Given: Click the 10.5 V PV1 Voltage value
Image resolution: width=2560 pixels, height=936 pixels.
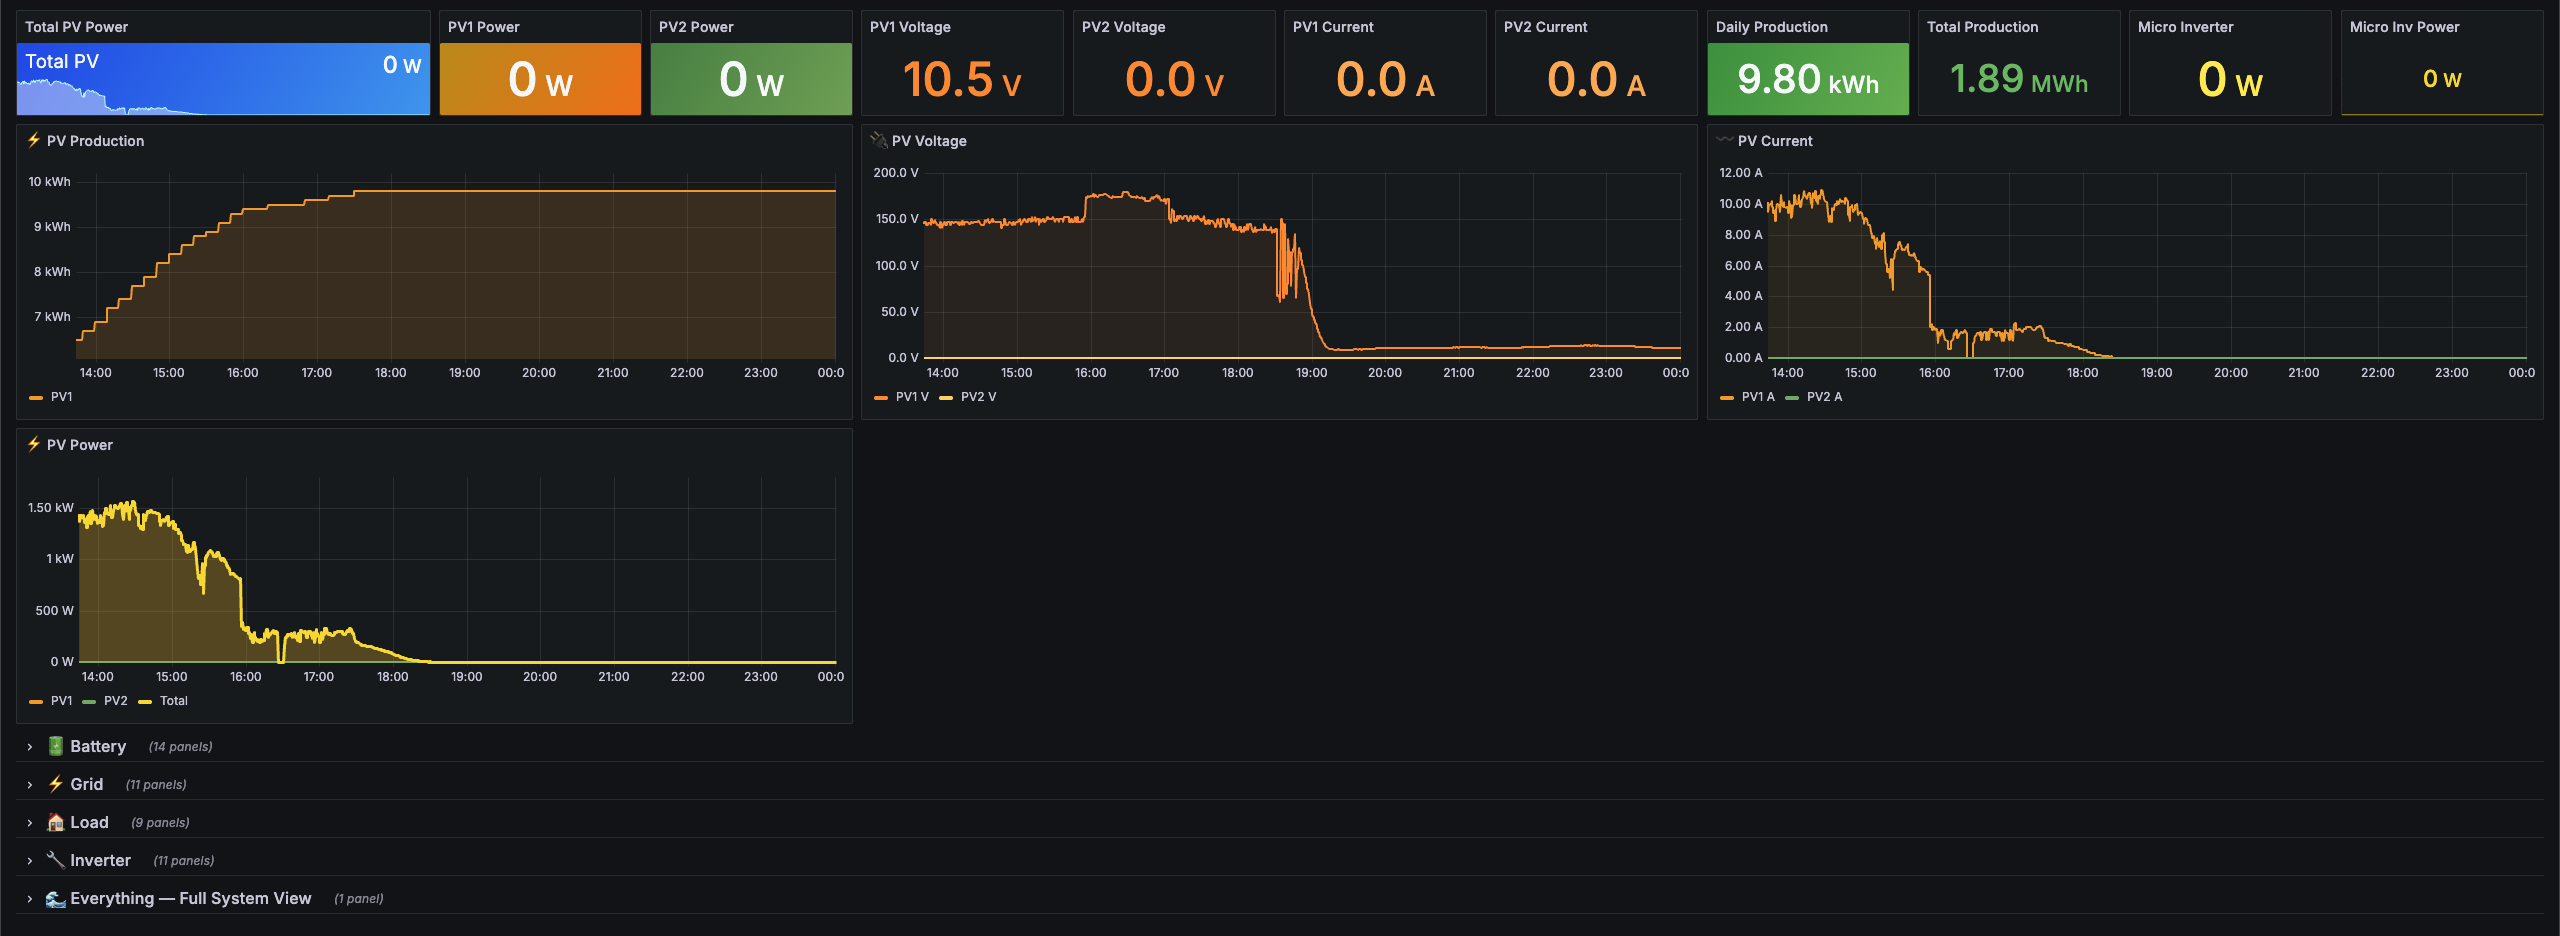Looking at the screenshot, I should 962,79.
